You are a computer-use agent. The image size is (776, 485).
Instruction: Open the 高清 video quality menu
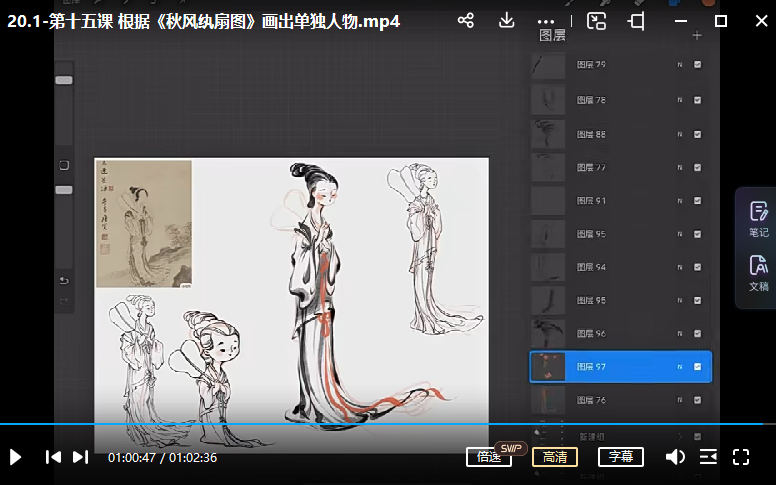tap(555, 457)
